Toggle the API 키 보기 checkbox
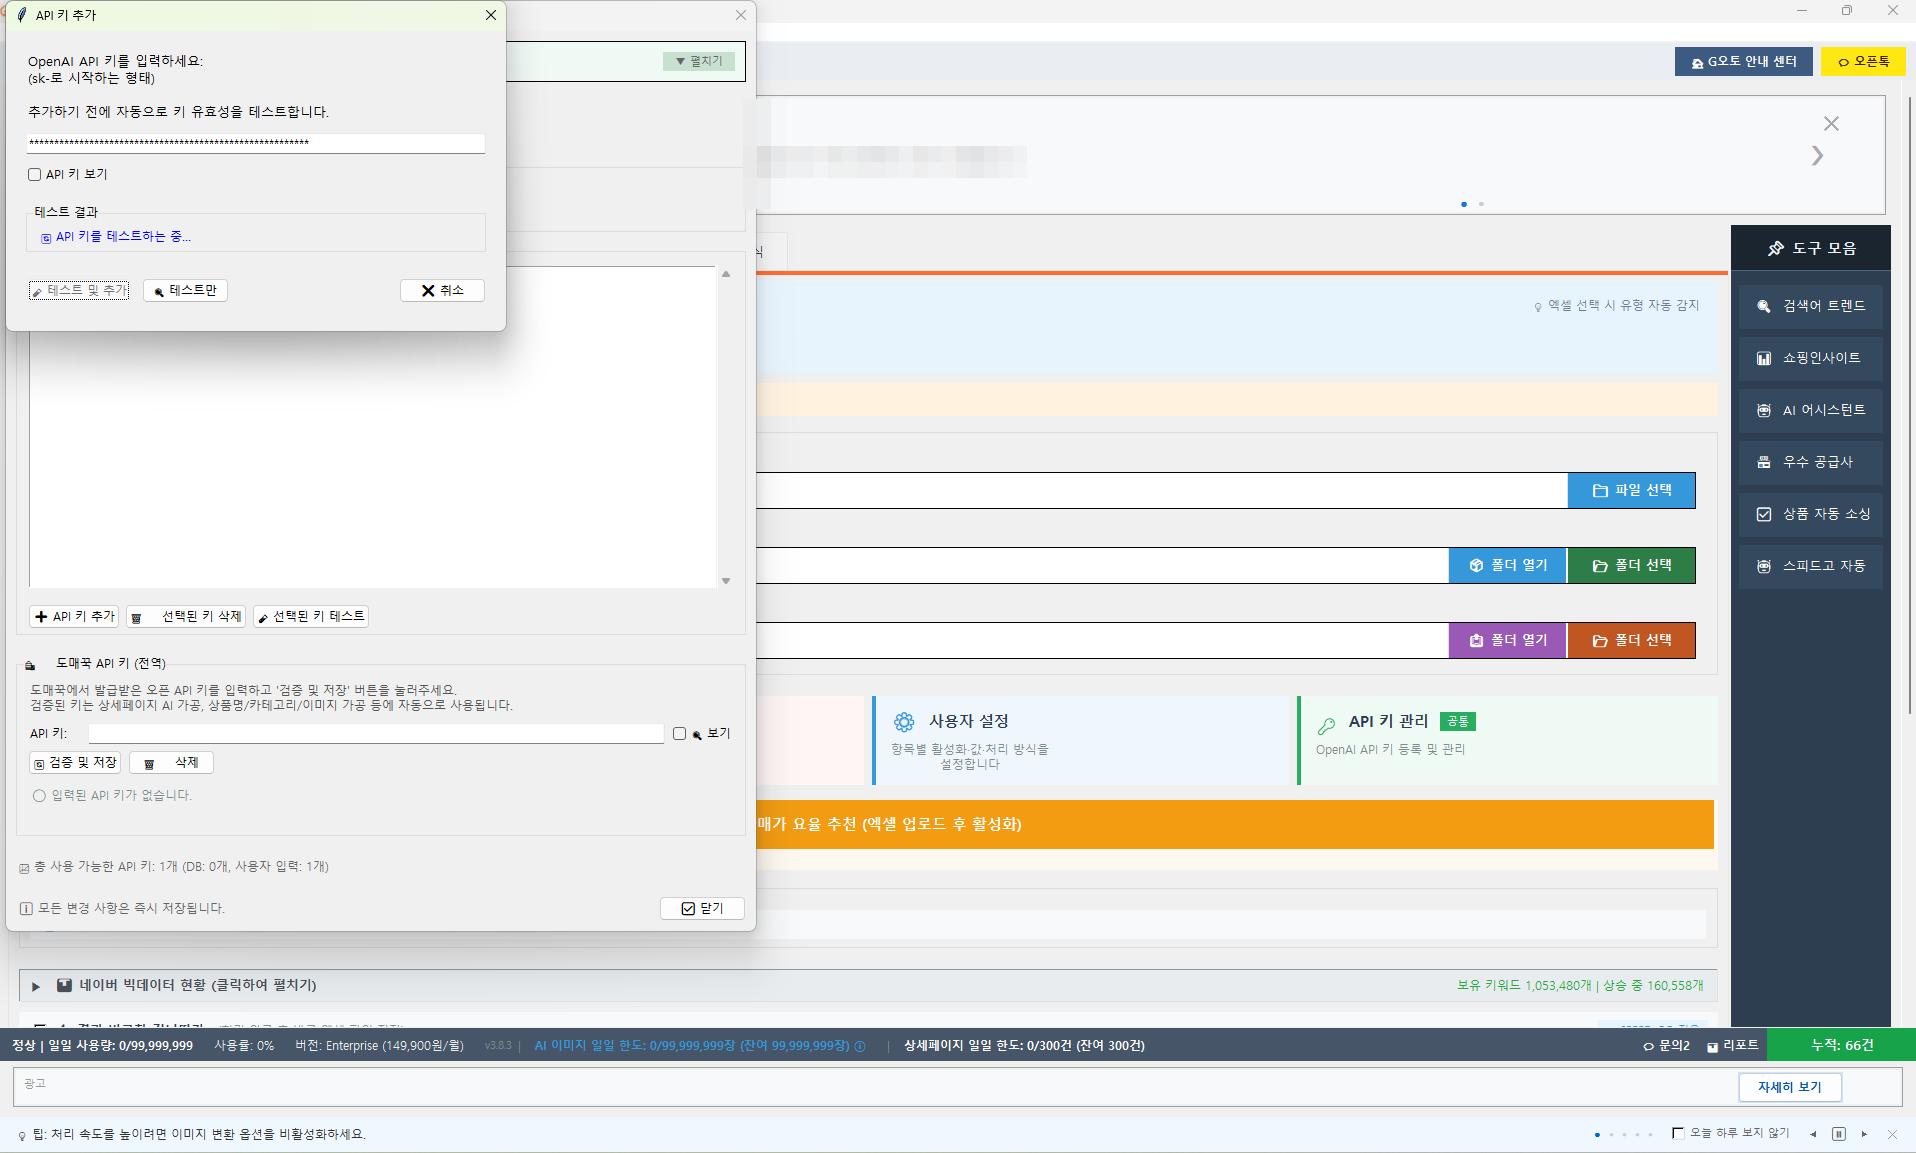This screenshot has width=1916, height=1153. coord(35,174)
